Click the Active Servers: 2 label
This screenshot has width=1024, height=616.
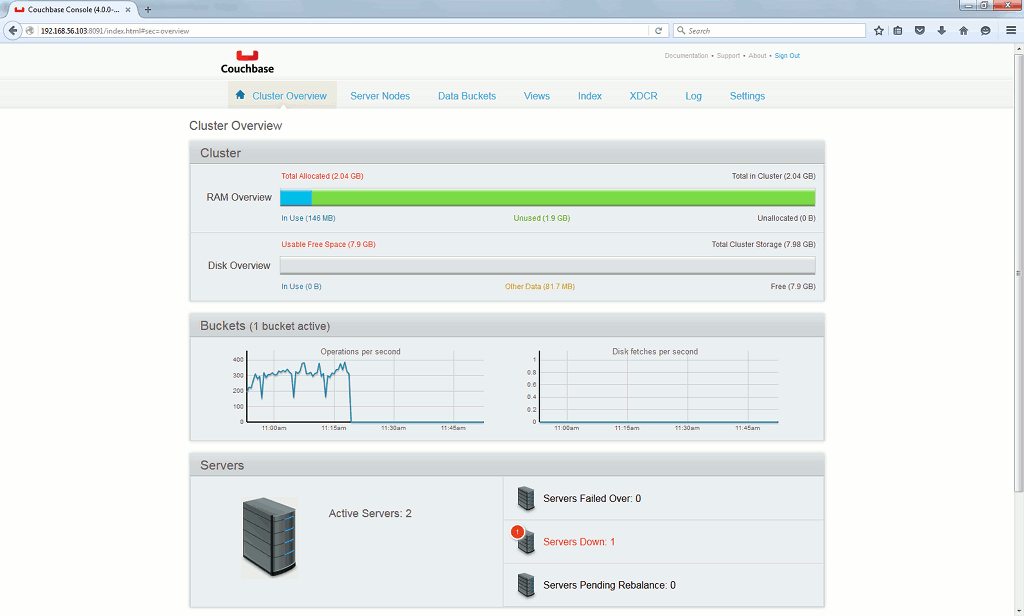370,513
